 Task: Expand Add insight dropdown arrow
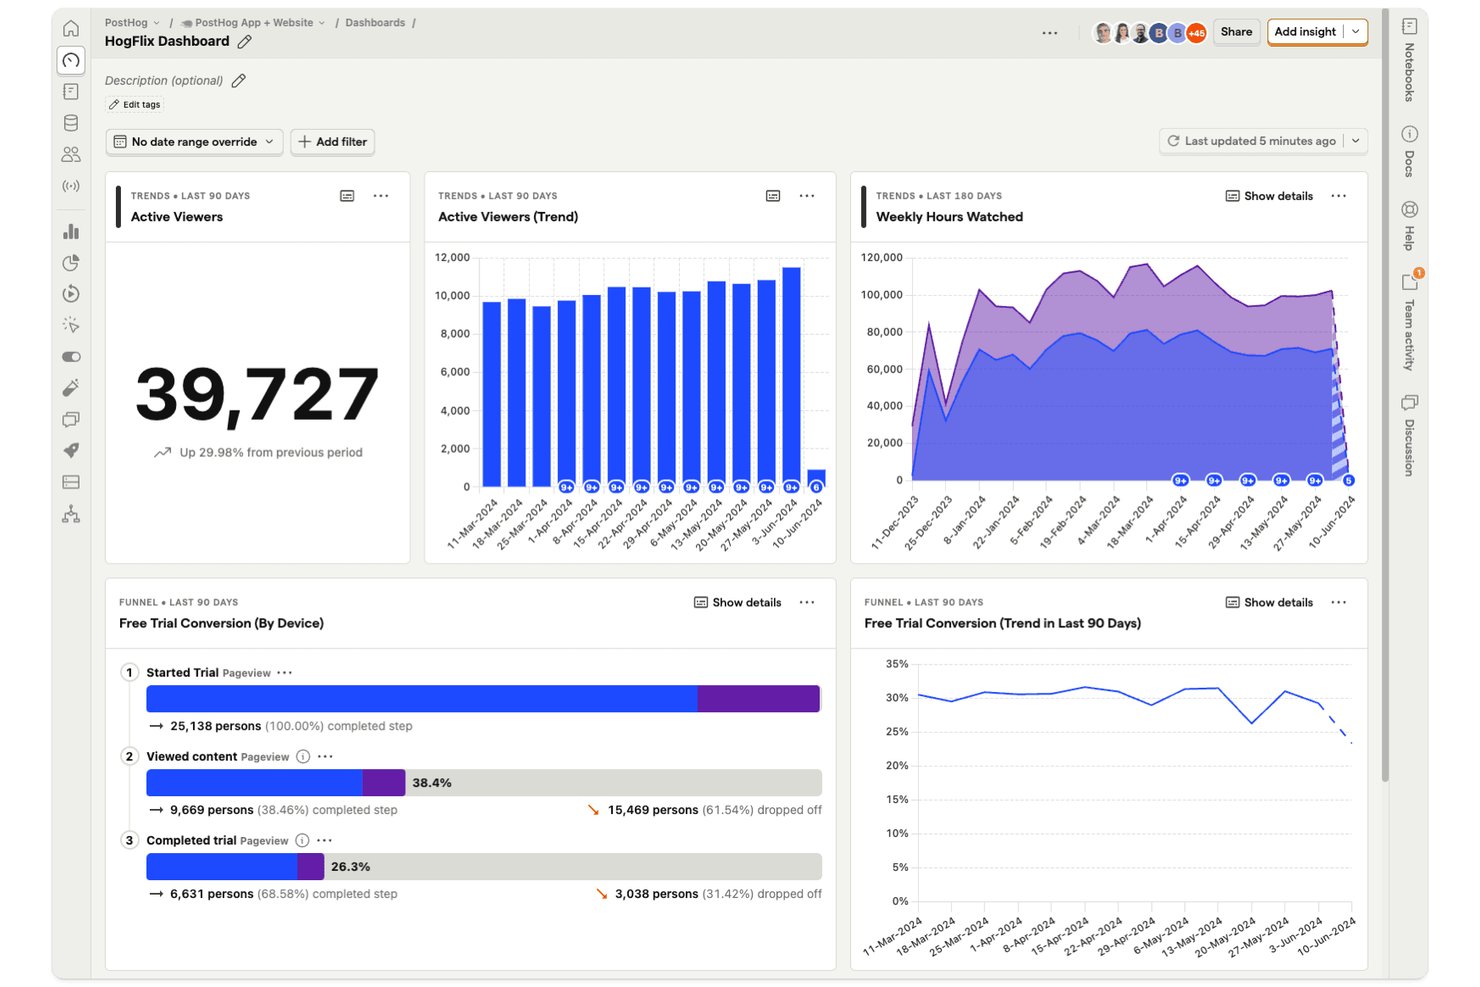pyautogui.click(x=1356, y=32)
